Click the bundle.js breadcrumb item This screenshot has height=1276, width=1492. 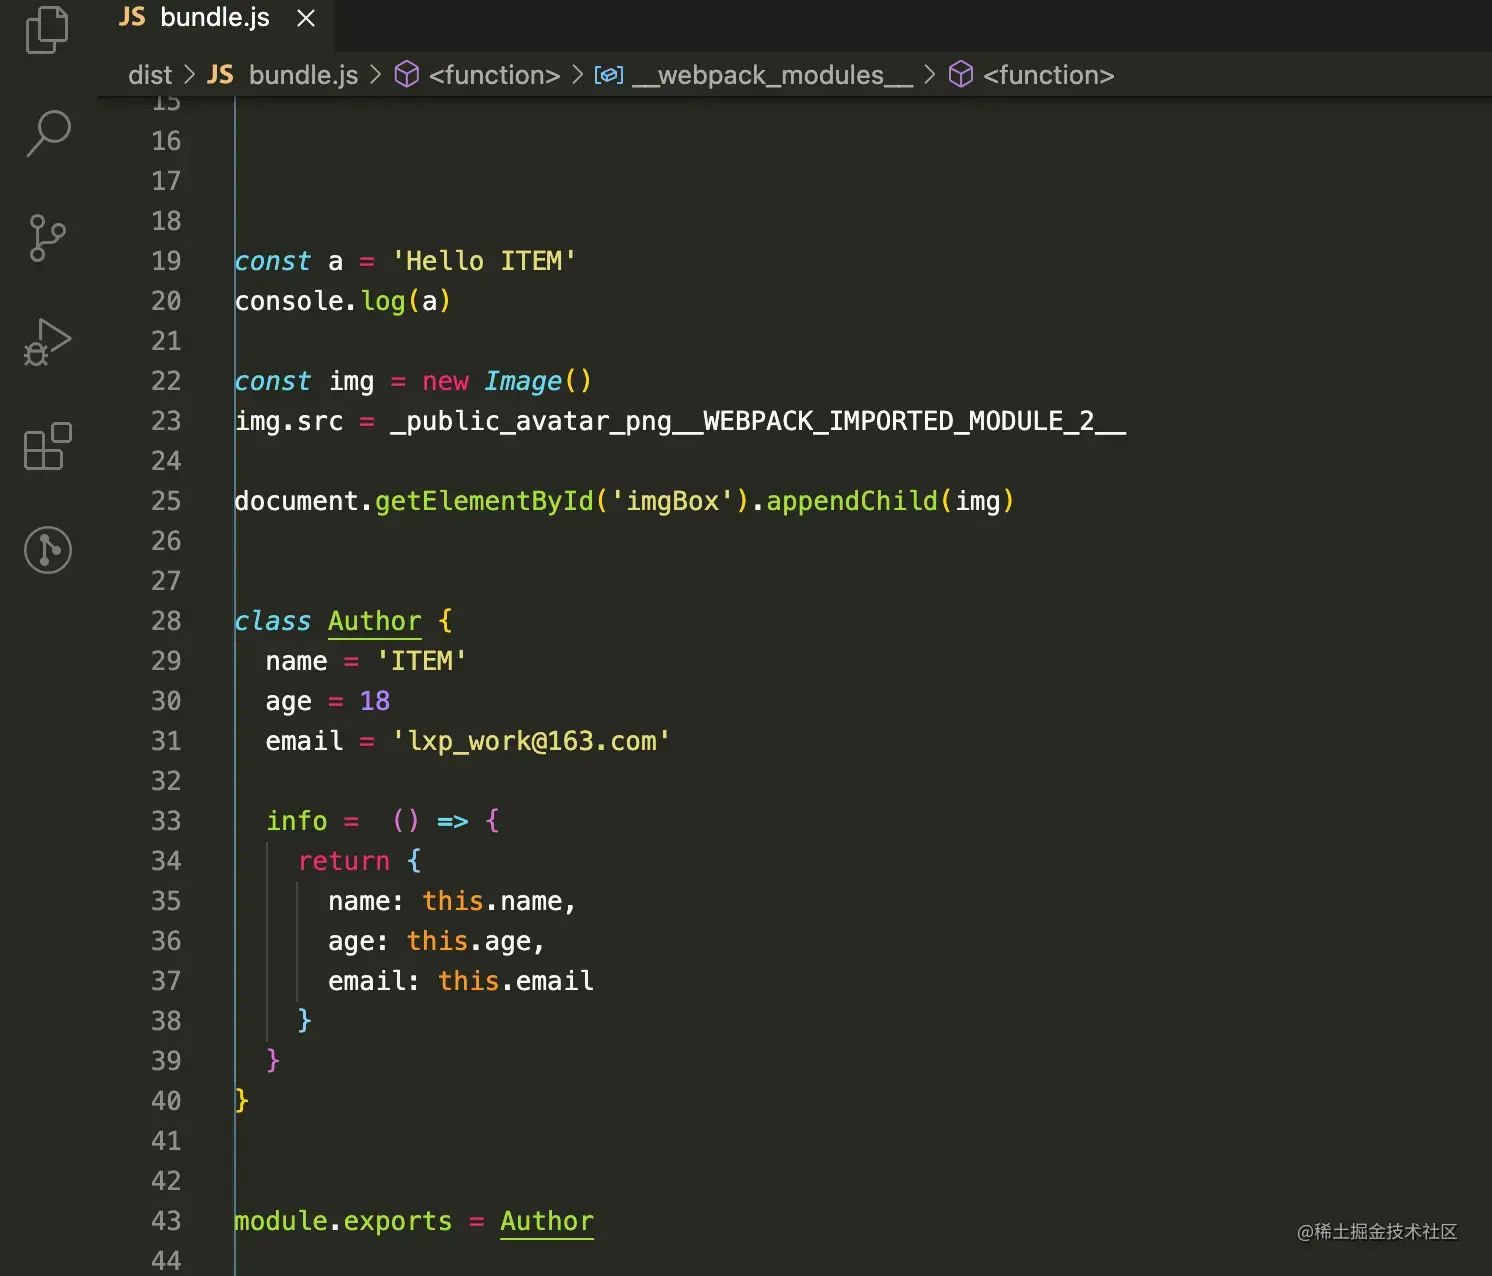[x=303, y=75]
